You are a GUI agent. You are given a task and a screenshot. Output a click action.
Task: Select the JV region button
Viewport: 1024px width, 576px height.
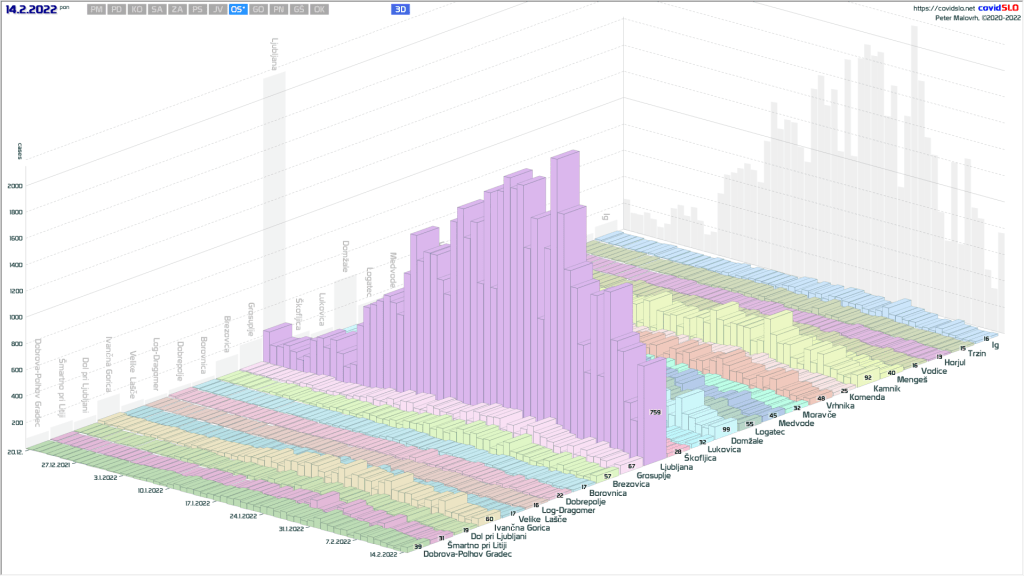pos(218,9)
